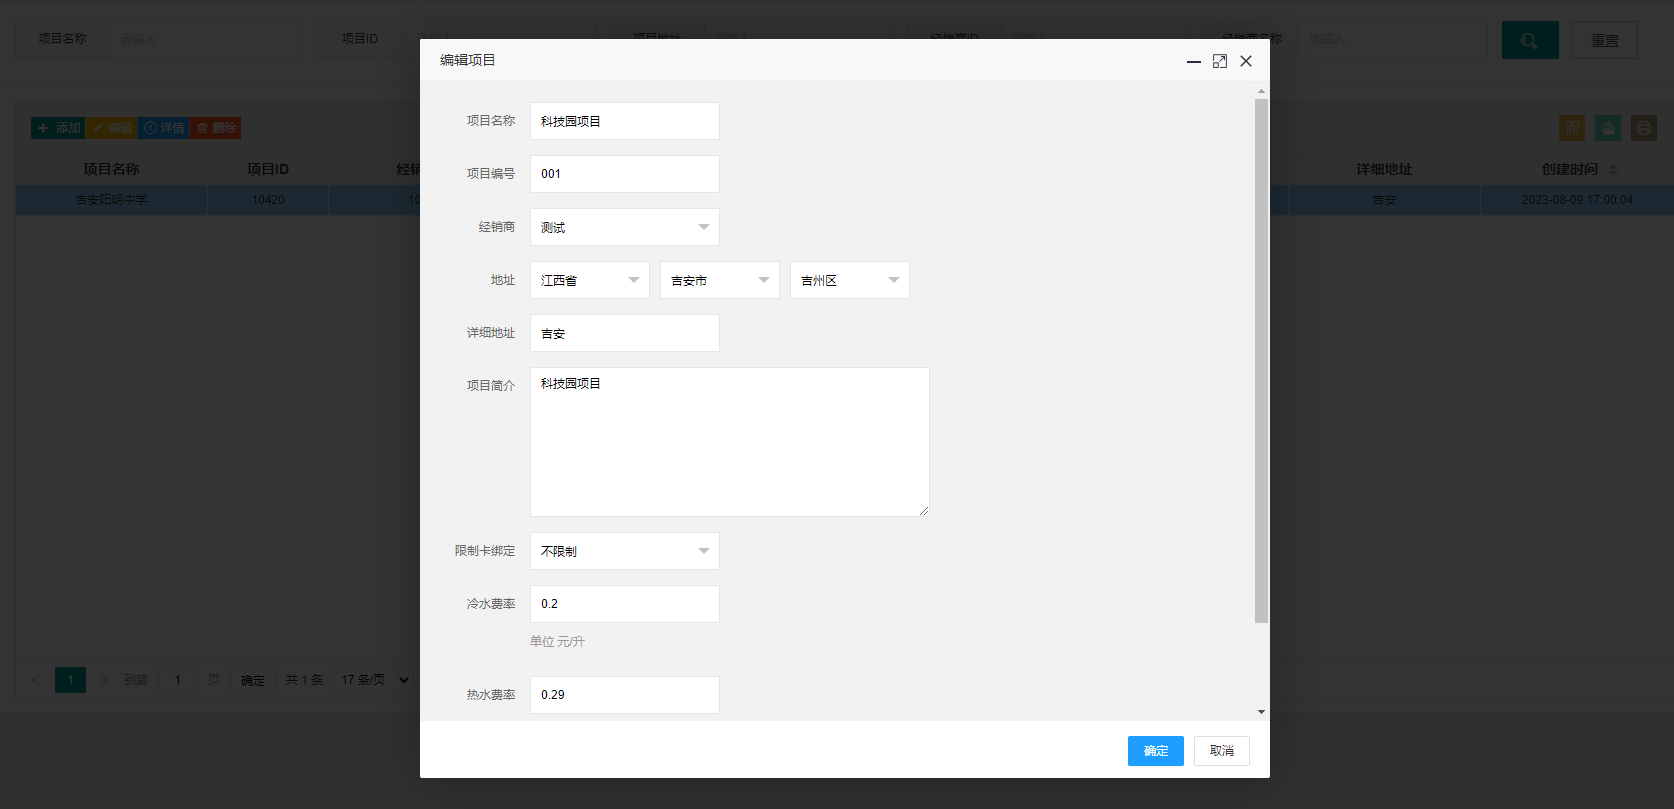Open the province dropdown 江西省
The height and width of the screenshot is (809, 1674).
pos(590,280)
